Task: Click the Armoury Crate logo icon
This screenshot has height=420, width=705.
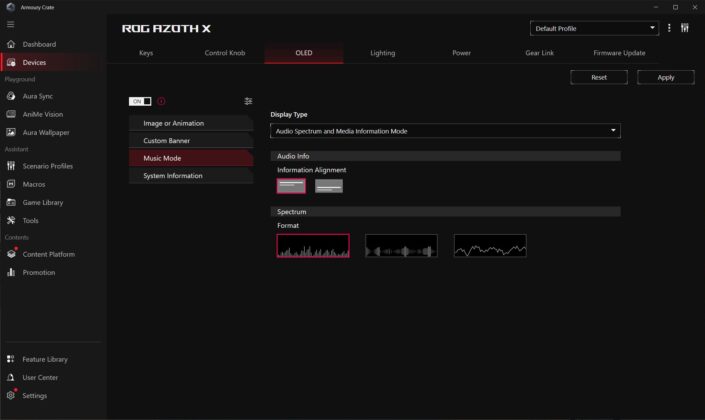Action: pos(11,7)
